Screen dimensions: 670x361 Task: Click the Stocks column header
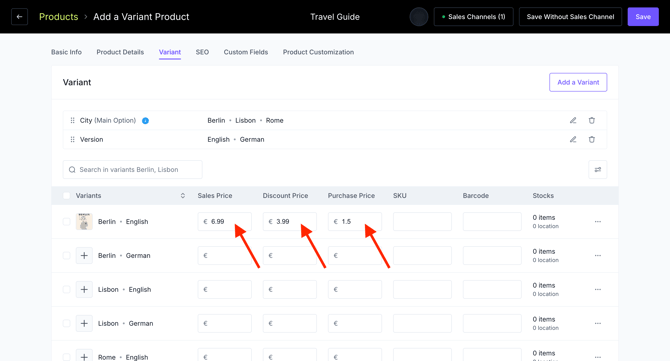click(543, 196)
